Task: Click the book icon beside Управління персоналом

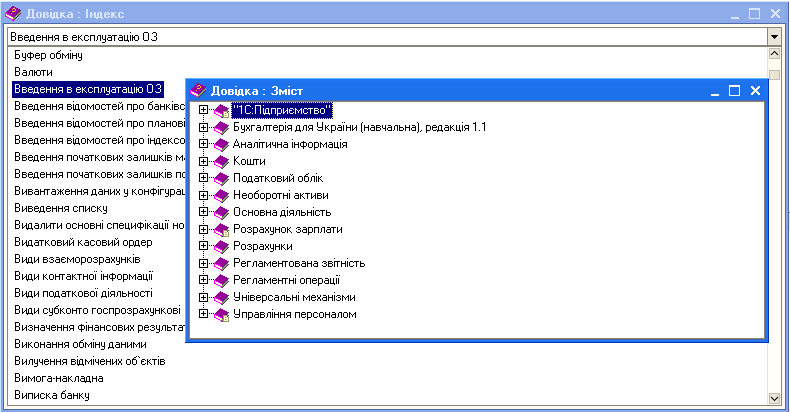Action: (222, 315)
